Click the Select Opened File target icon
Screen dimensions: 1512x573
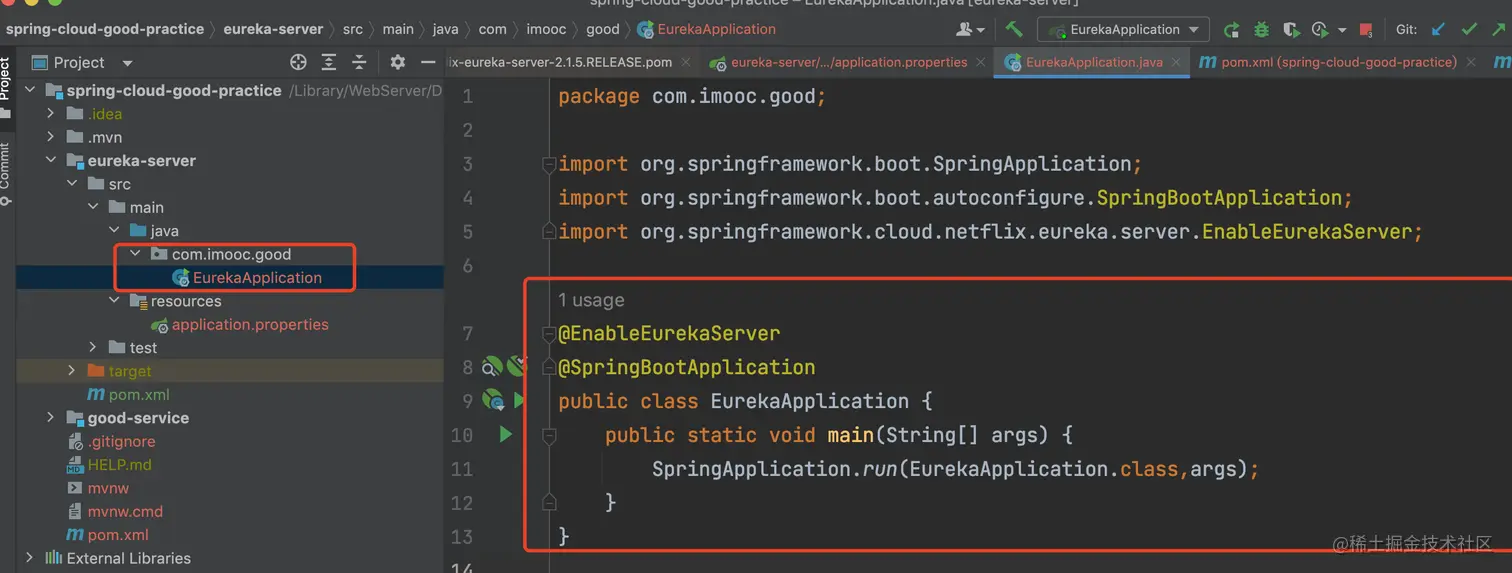coord(298,62)
